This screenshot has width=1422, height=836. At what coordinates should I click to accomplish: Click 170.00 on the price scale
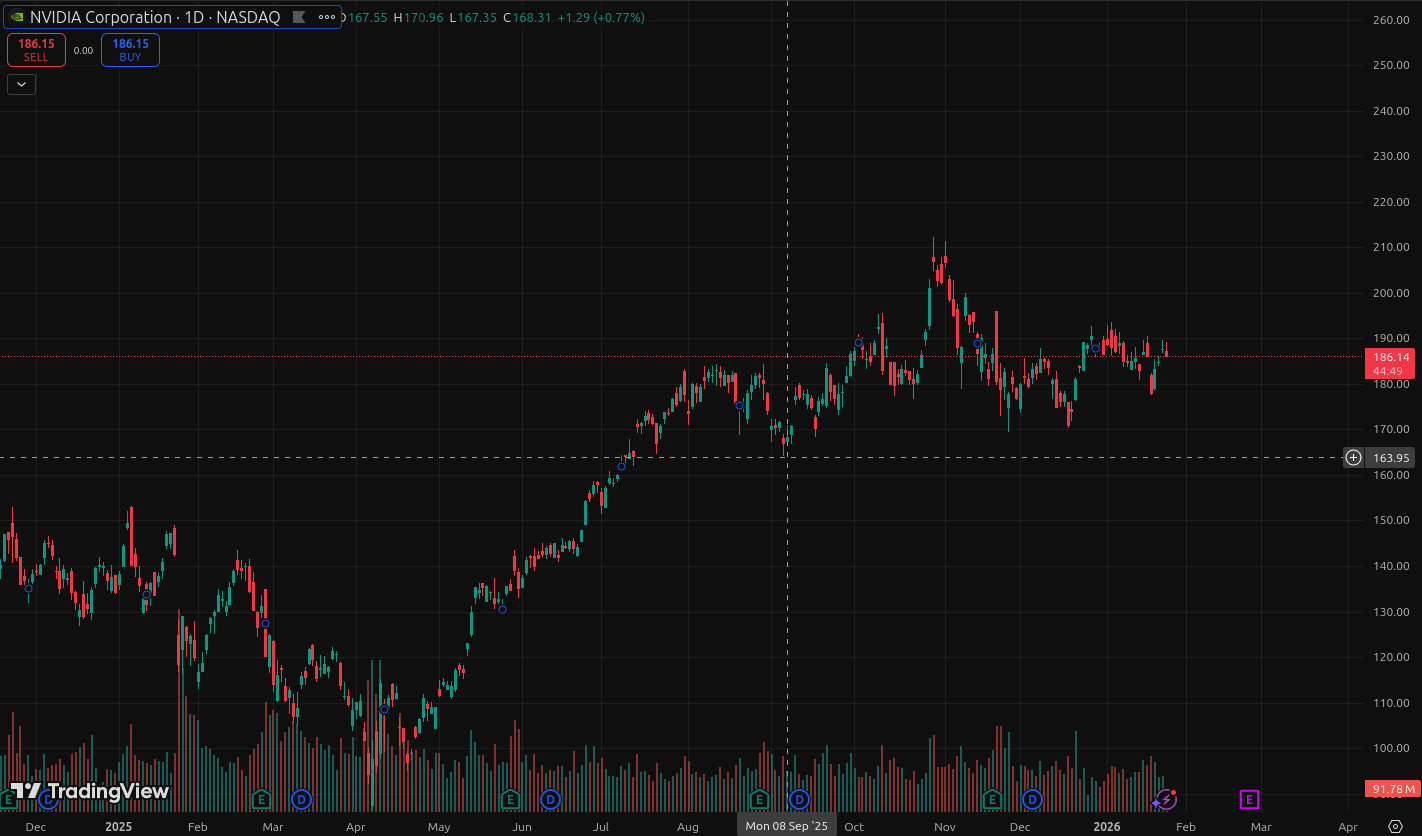(1392, 430)
